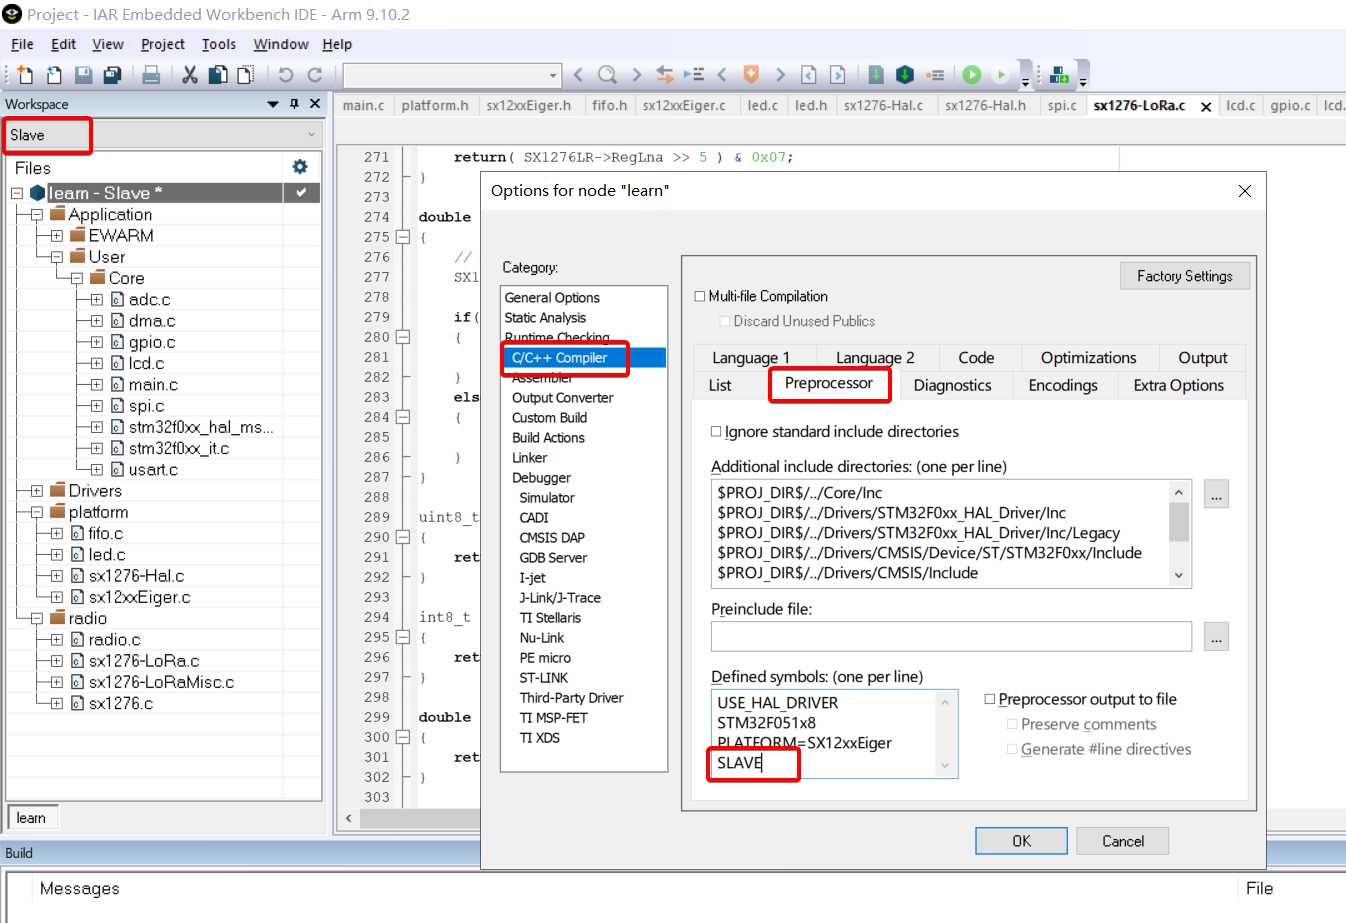
Task: Switch to the Optimizations tab
Action: [x=1088, y=358]
